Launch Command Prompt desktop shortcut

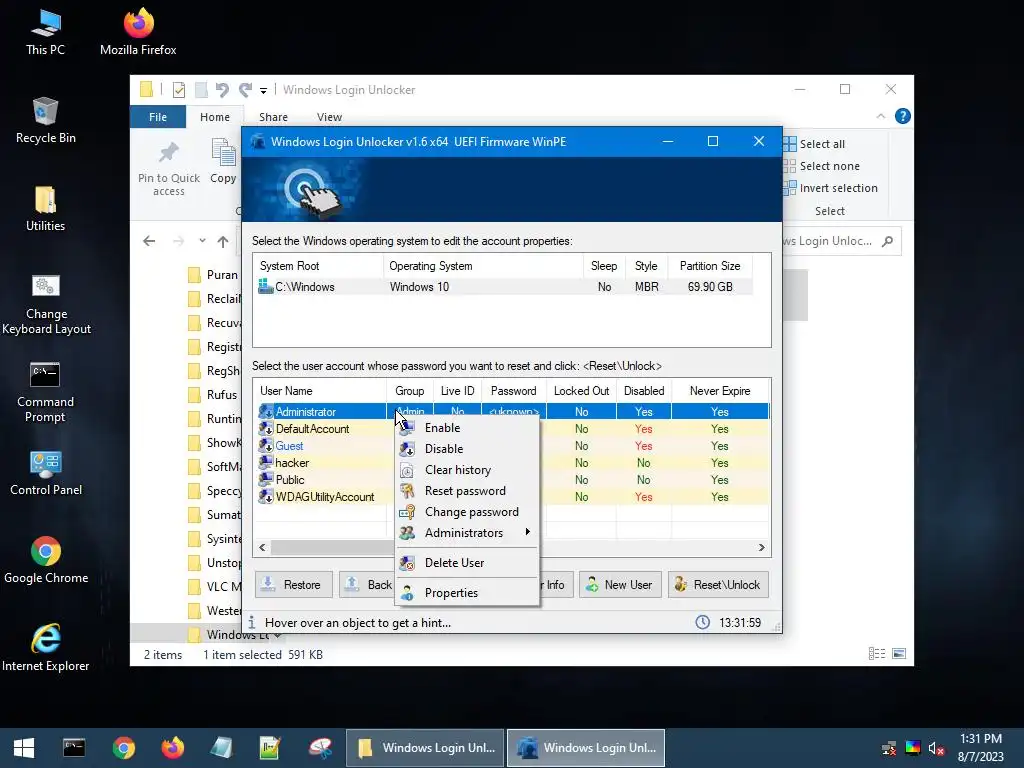tap(45, 393)
